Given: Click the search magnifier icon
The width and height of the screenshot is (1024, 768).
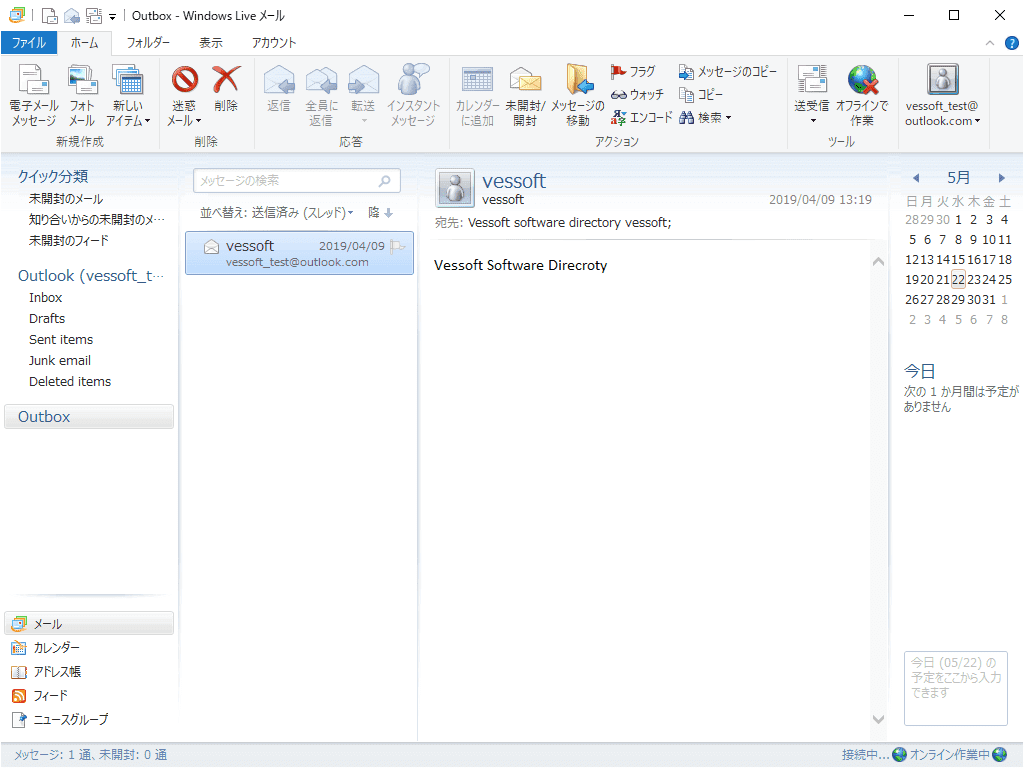Looking at the screenshot, I should coord(385,181).
